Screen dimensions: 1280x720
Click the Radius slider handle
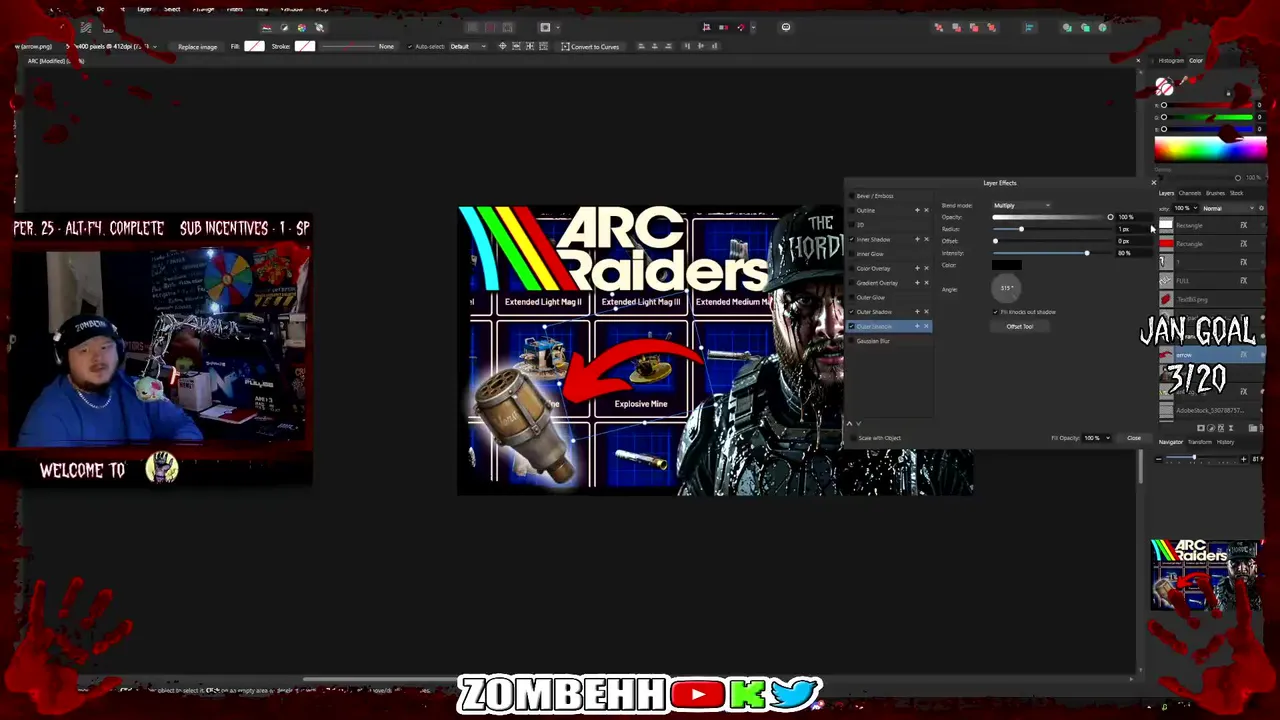pyautogui.click(x=1021, y=229)
